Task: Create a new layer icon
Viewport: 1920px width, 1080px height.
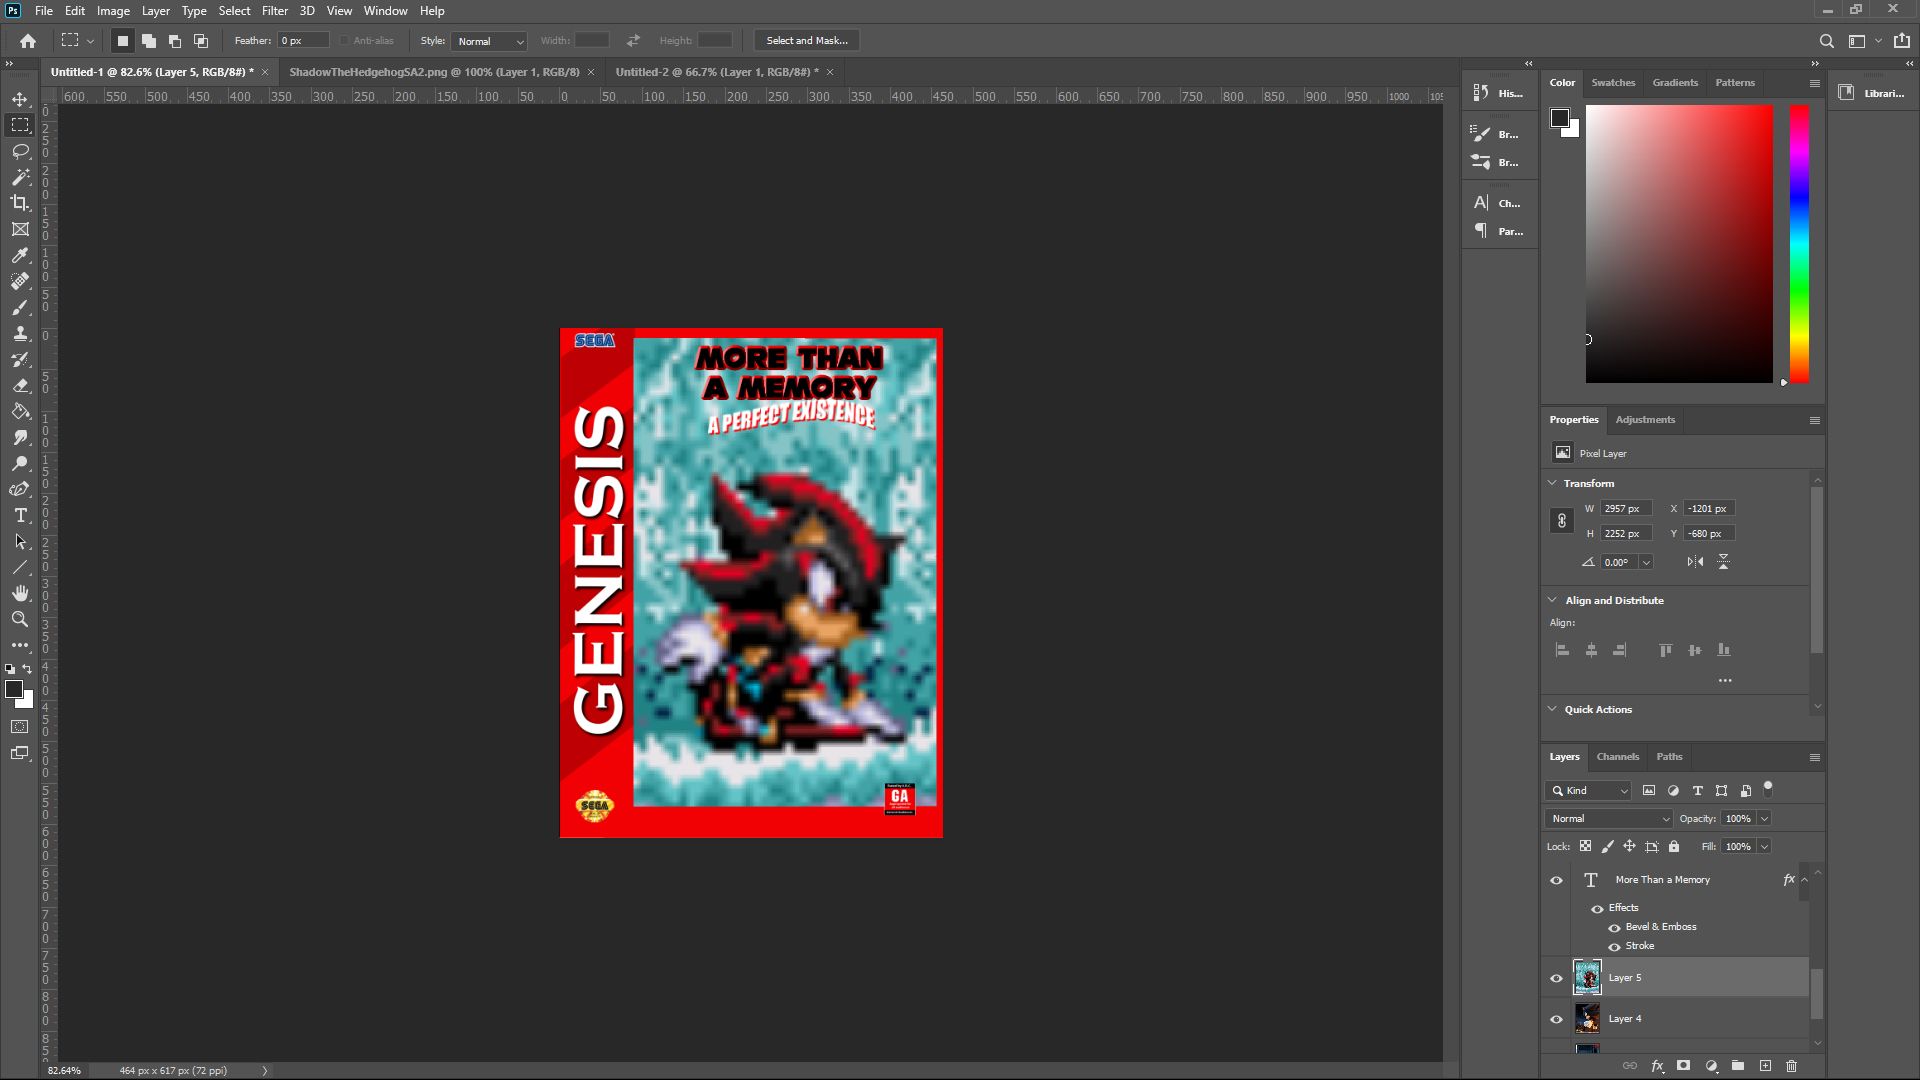Action: tap(1765, 1066)
